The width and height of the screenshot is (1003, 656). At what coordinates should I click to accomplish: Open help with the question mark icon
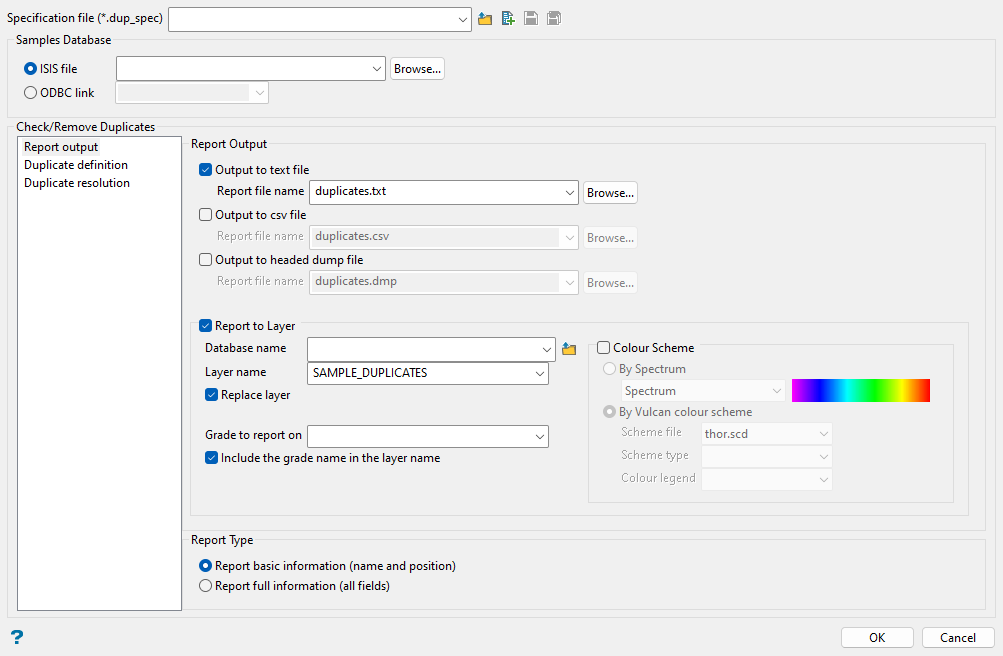click(x=16, y=637)
